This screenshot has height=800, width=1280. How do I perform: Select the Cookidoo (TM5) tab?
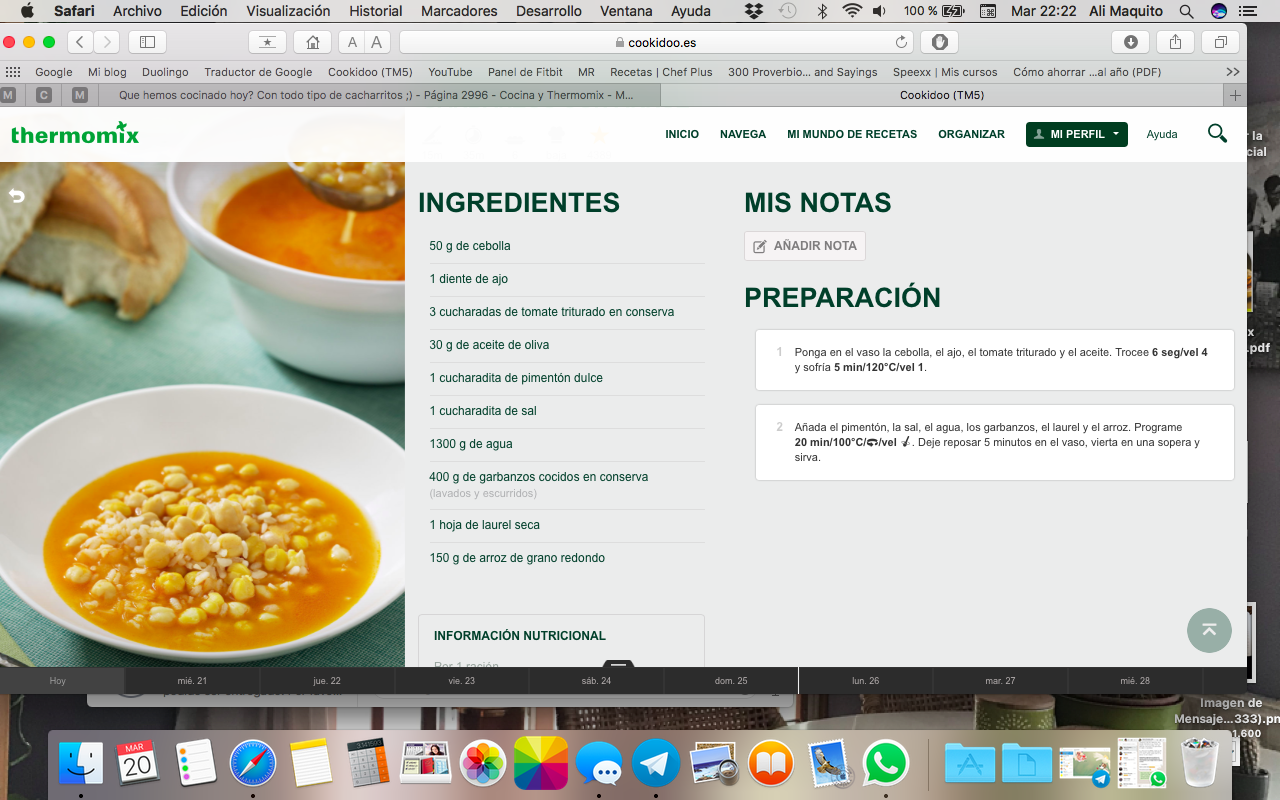click(x=942, y=95)
